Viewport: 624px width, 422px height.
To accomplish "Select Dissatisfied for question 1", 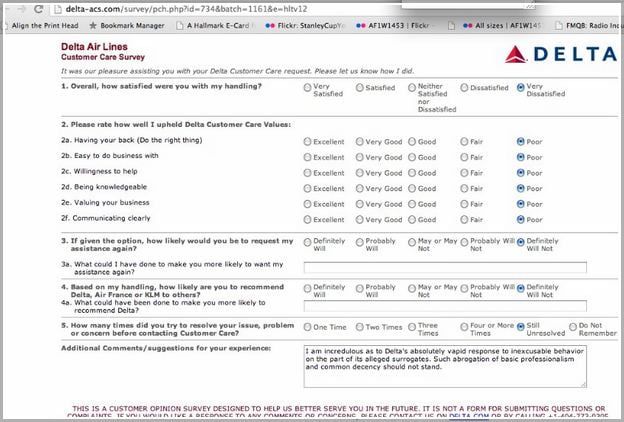I will coord(464,87).
